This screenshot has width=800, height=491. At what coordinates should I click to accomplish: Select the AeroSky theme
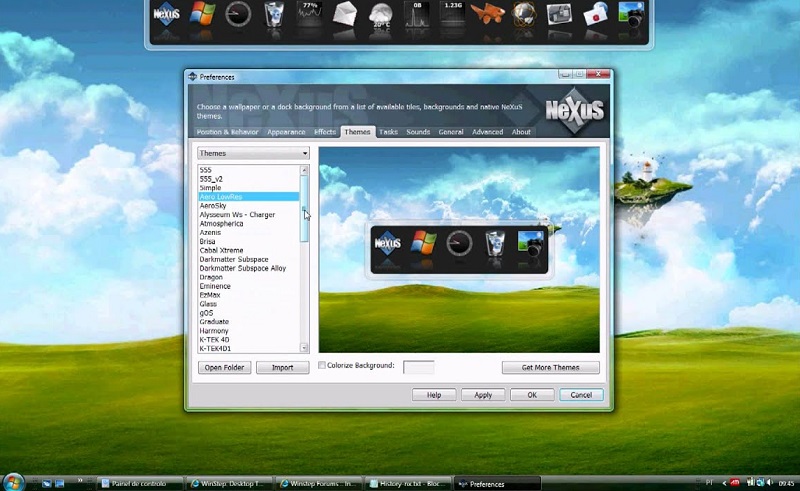coord(248,206)
